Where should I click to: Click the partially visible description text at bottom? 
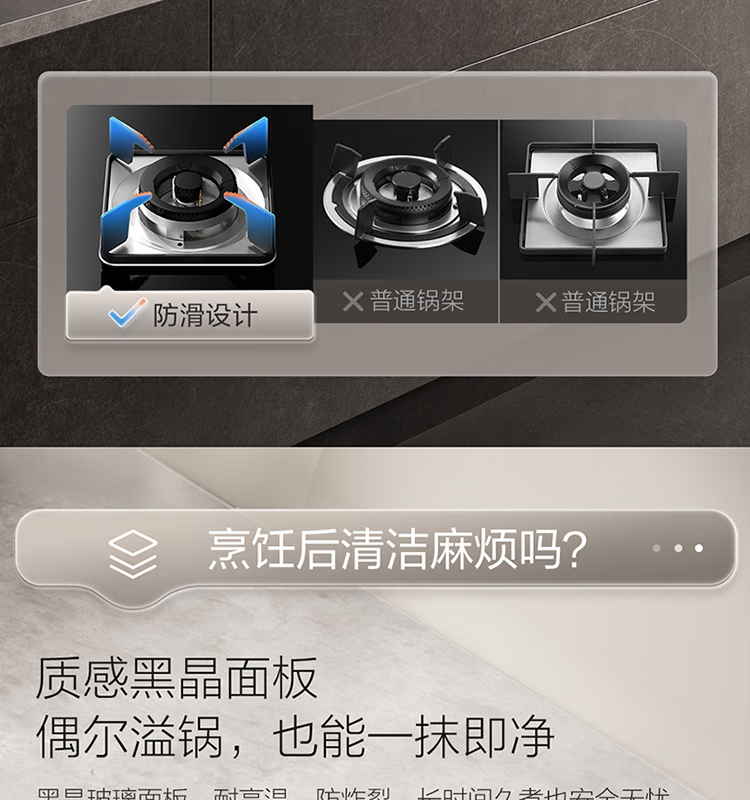(352, 793)
